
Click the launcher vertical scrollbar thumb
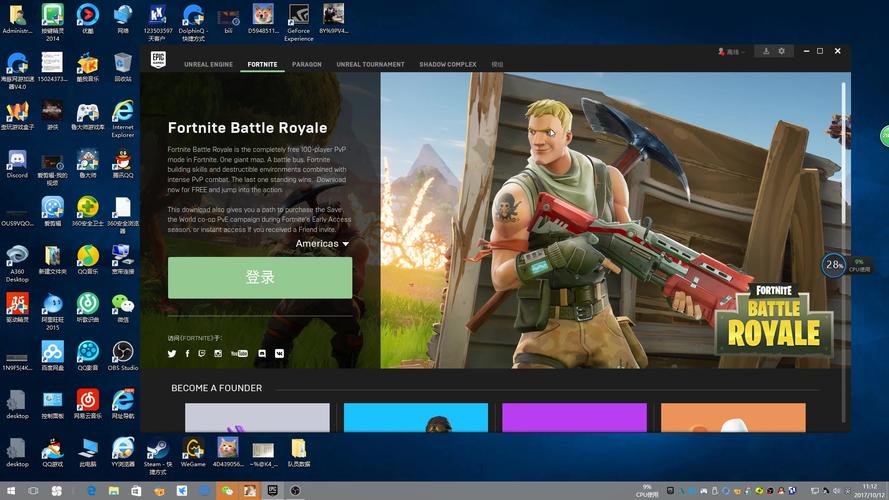844,153
